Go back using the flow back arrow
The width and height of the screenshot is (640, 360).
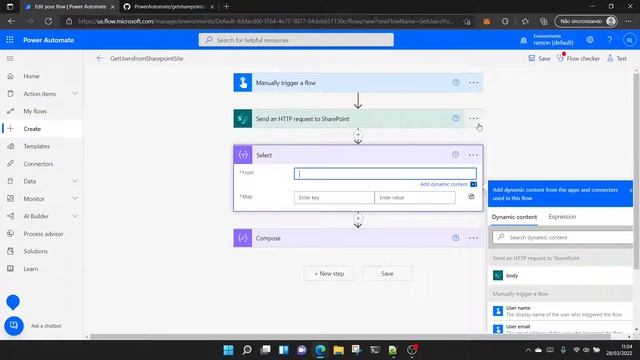click(x=100, y=58)
